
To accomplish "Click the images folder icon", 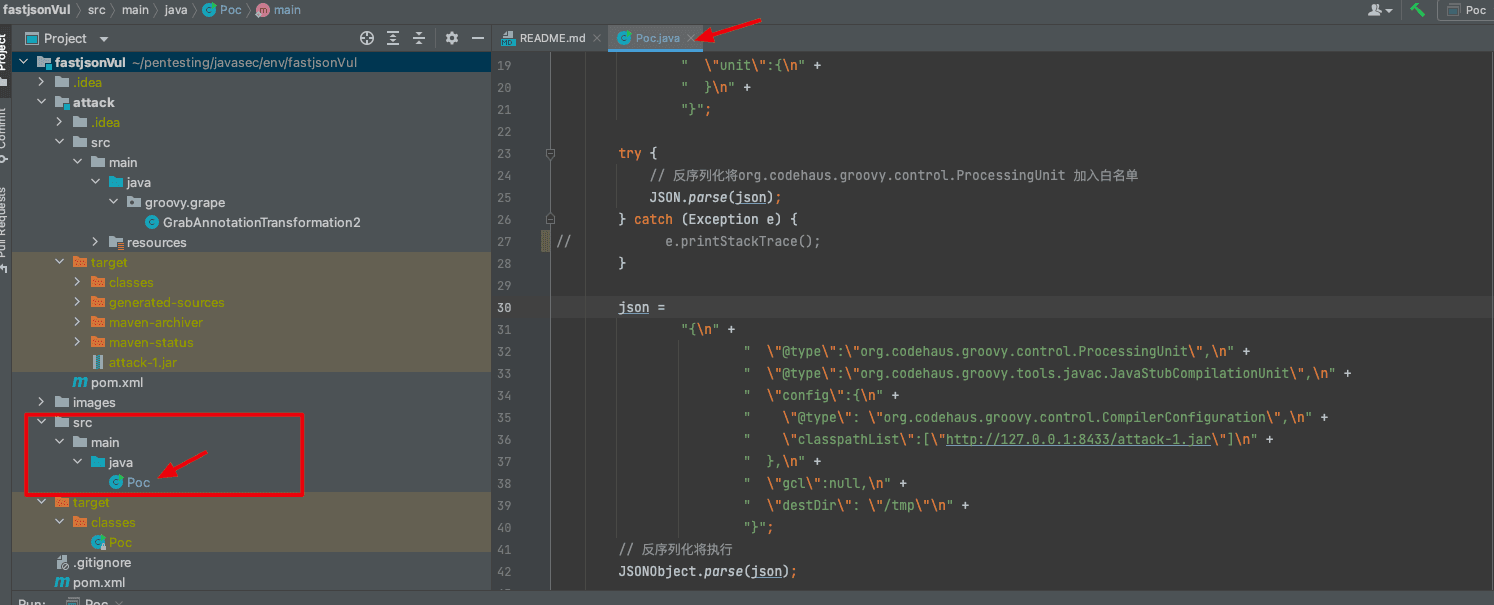I will tap(61, 402).
